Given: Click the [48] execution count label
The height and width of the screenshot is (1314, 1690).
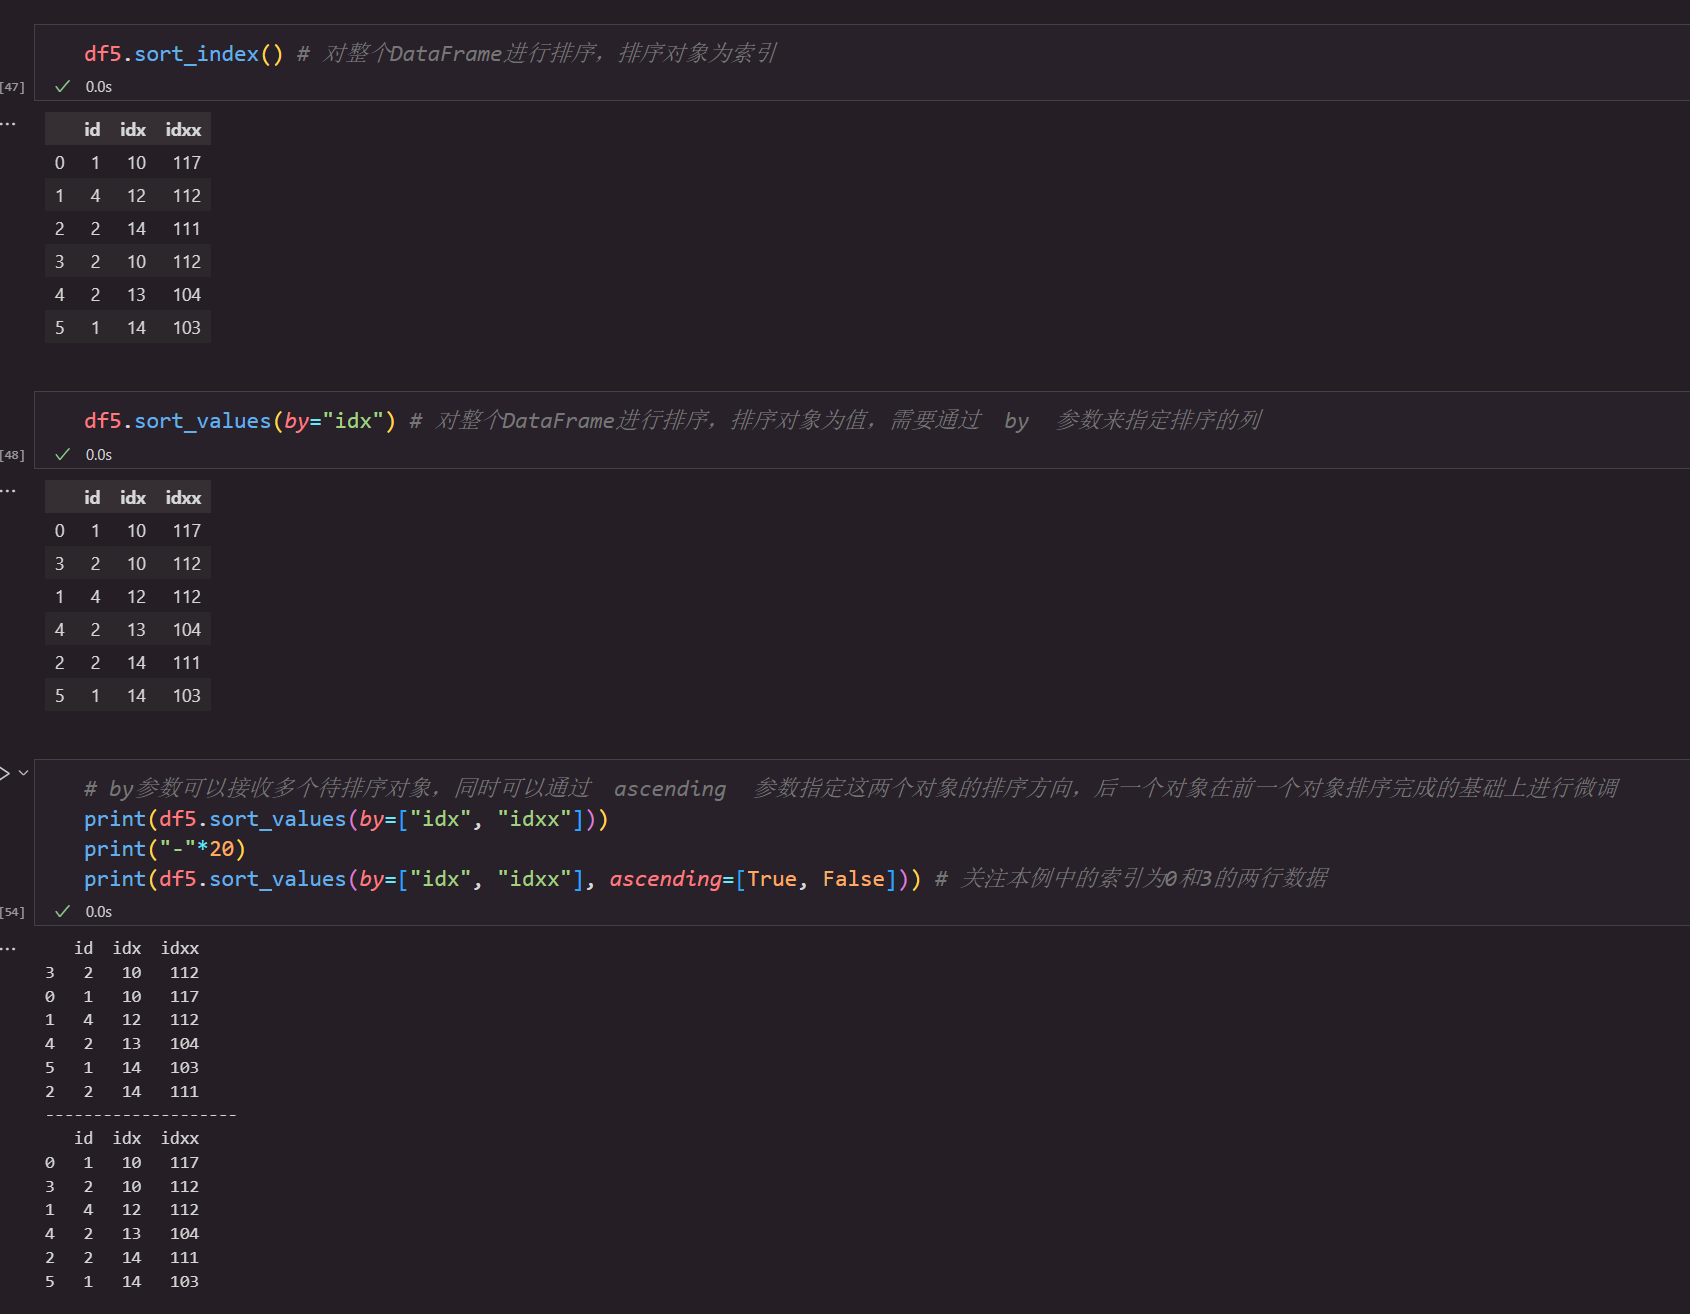Looking at the screenshot, I should coord(12,456).
